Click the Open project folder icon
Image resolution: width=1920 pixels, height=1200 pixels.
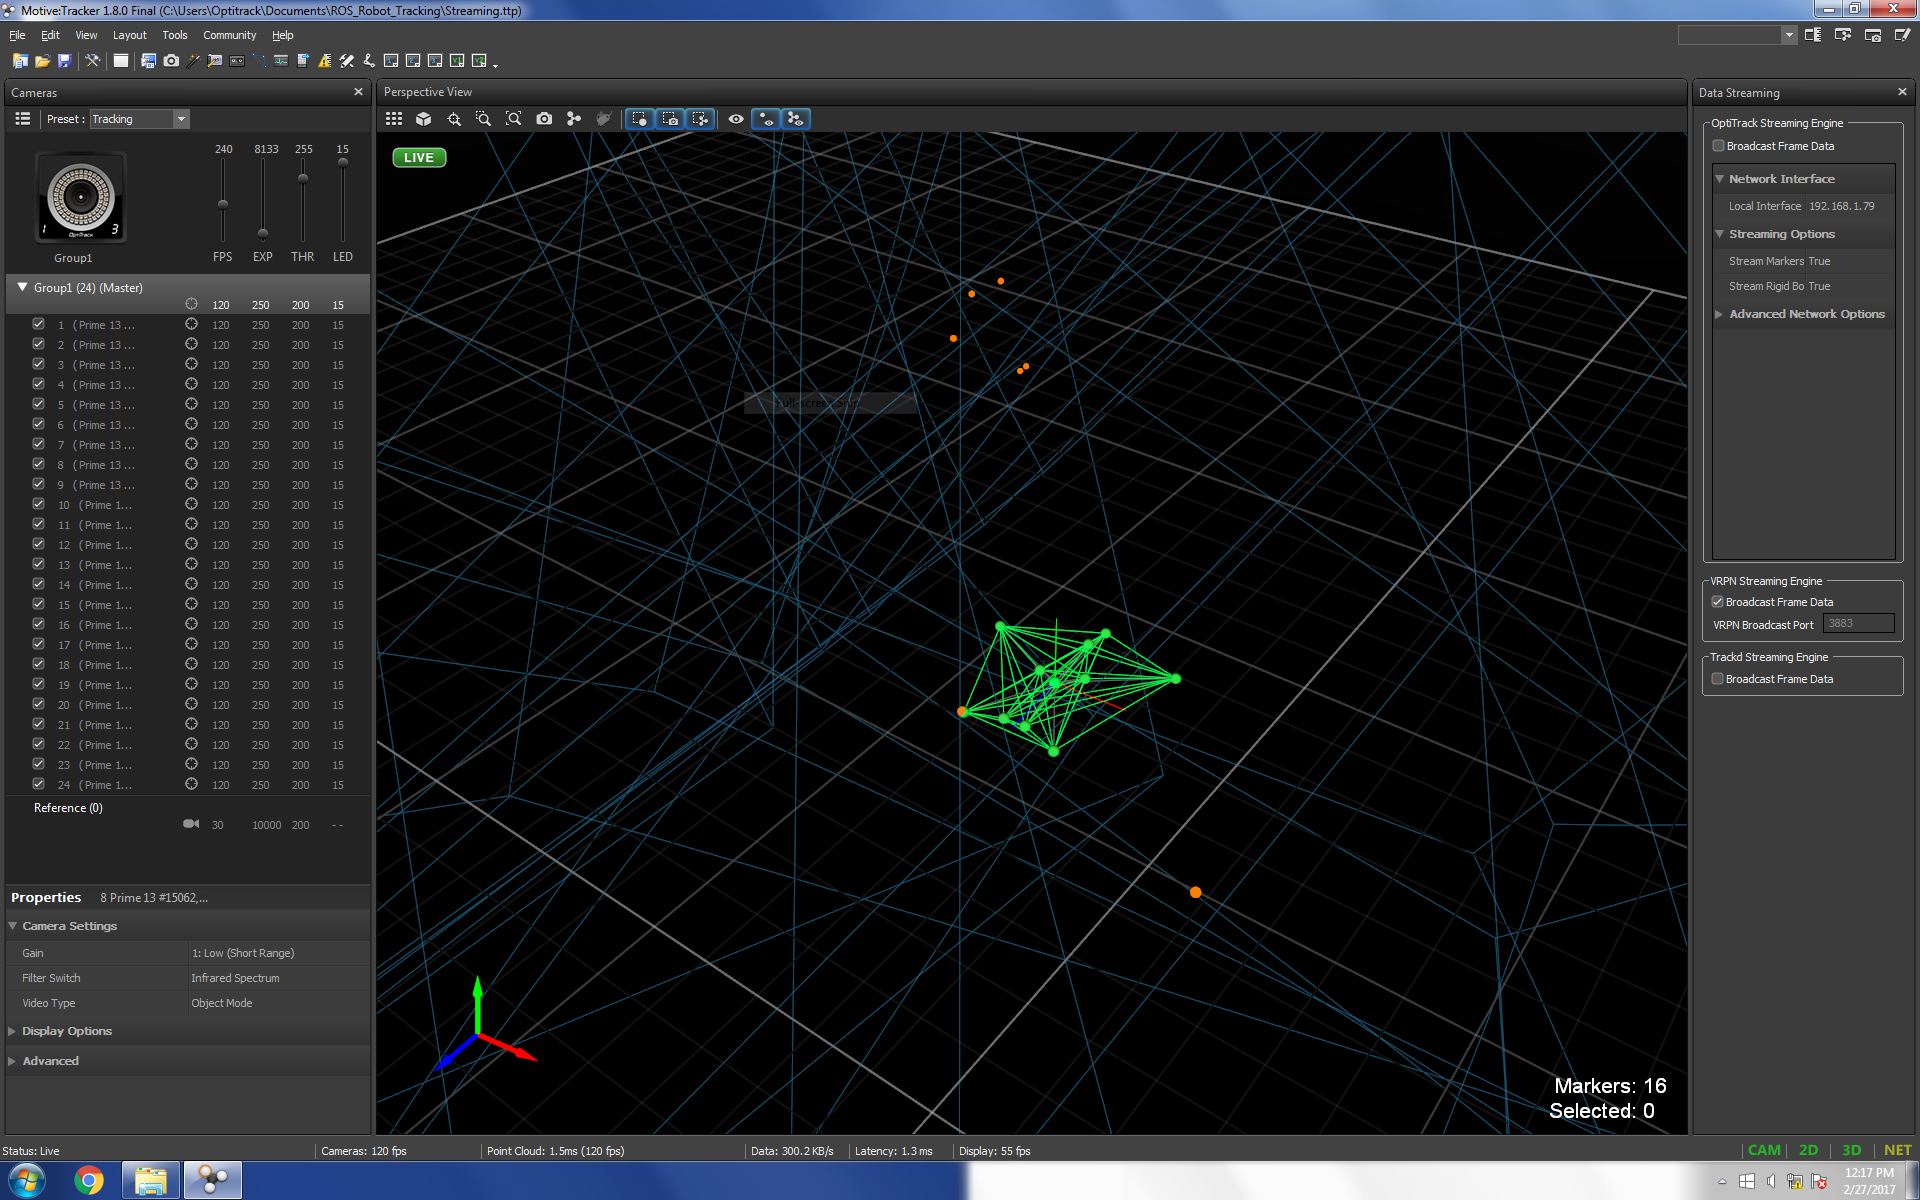(42, 61)
